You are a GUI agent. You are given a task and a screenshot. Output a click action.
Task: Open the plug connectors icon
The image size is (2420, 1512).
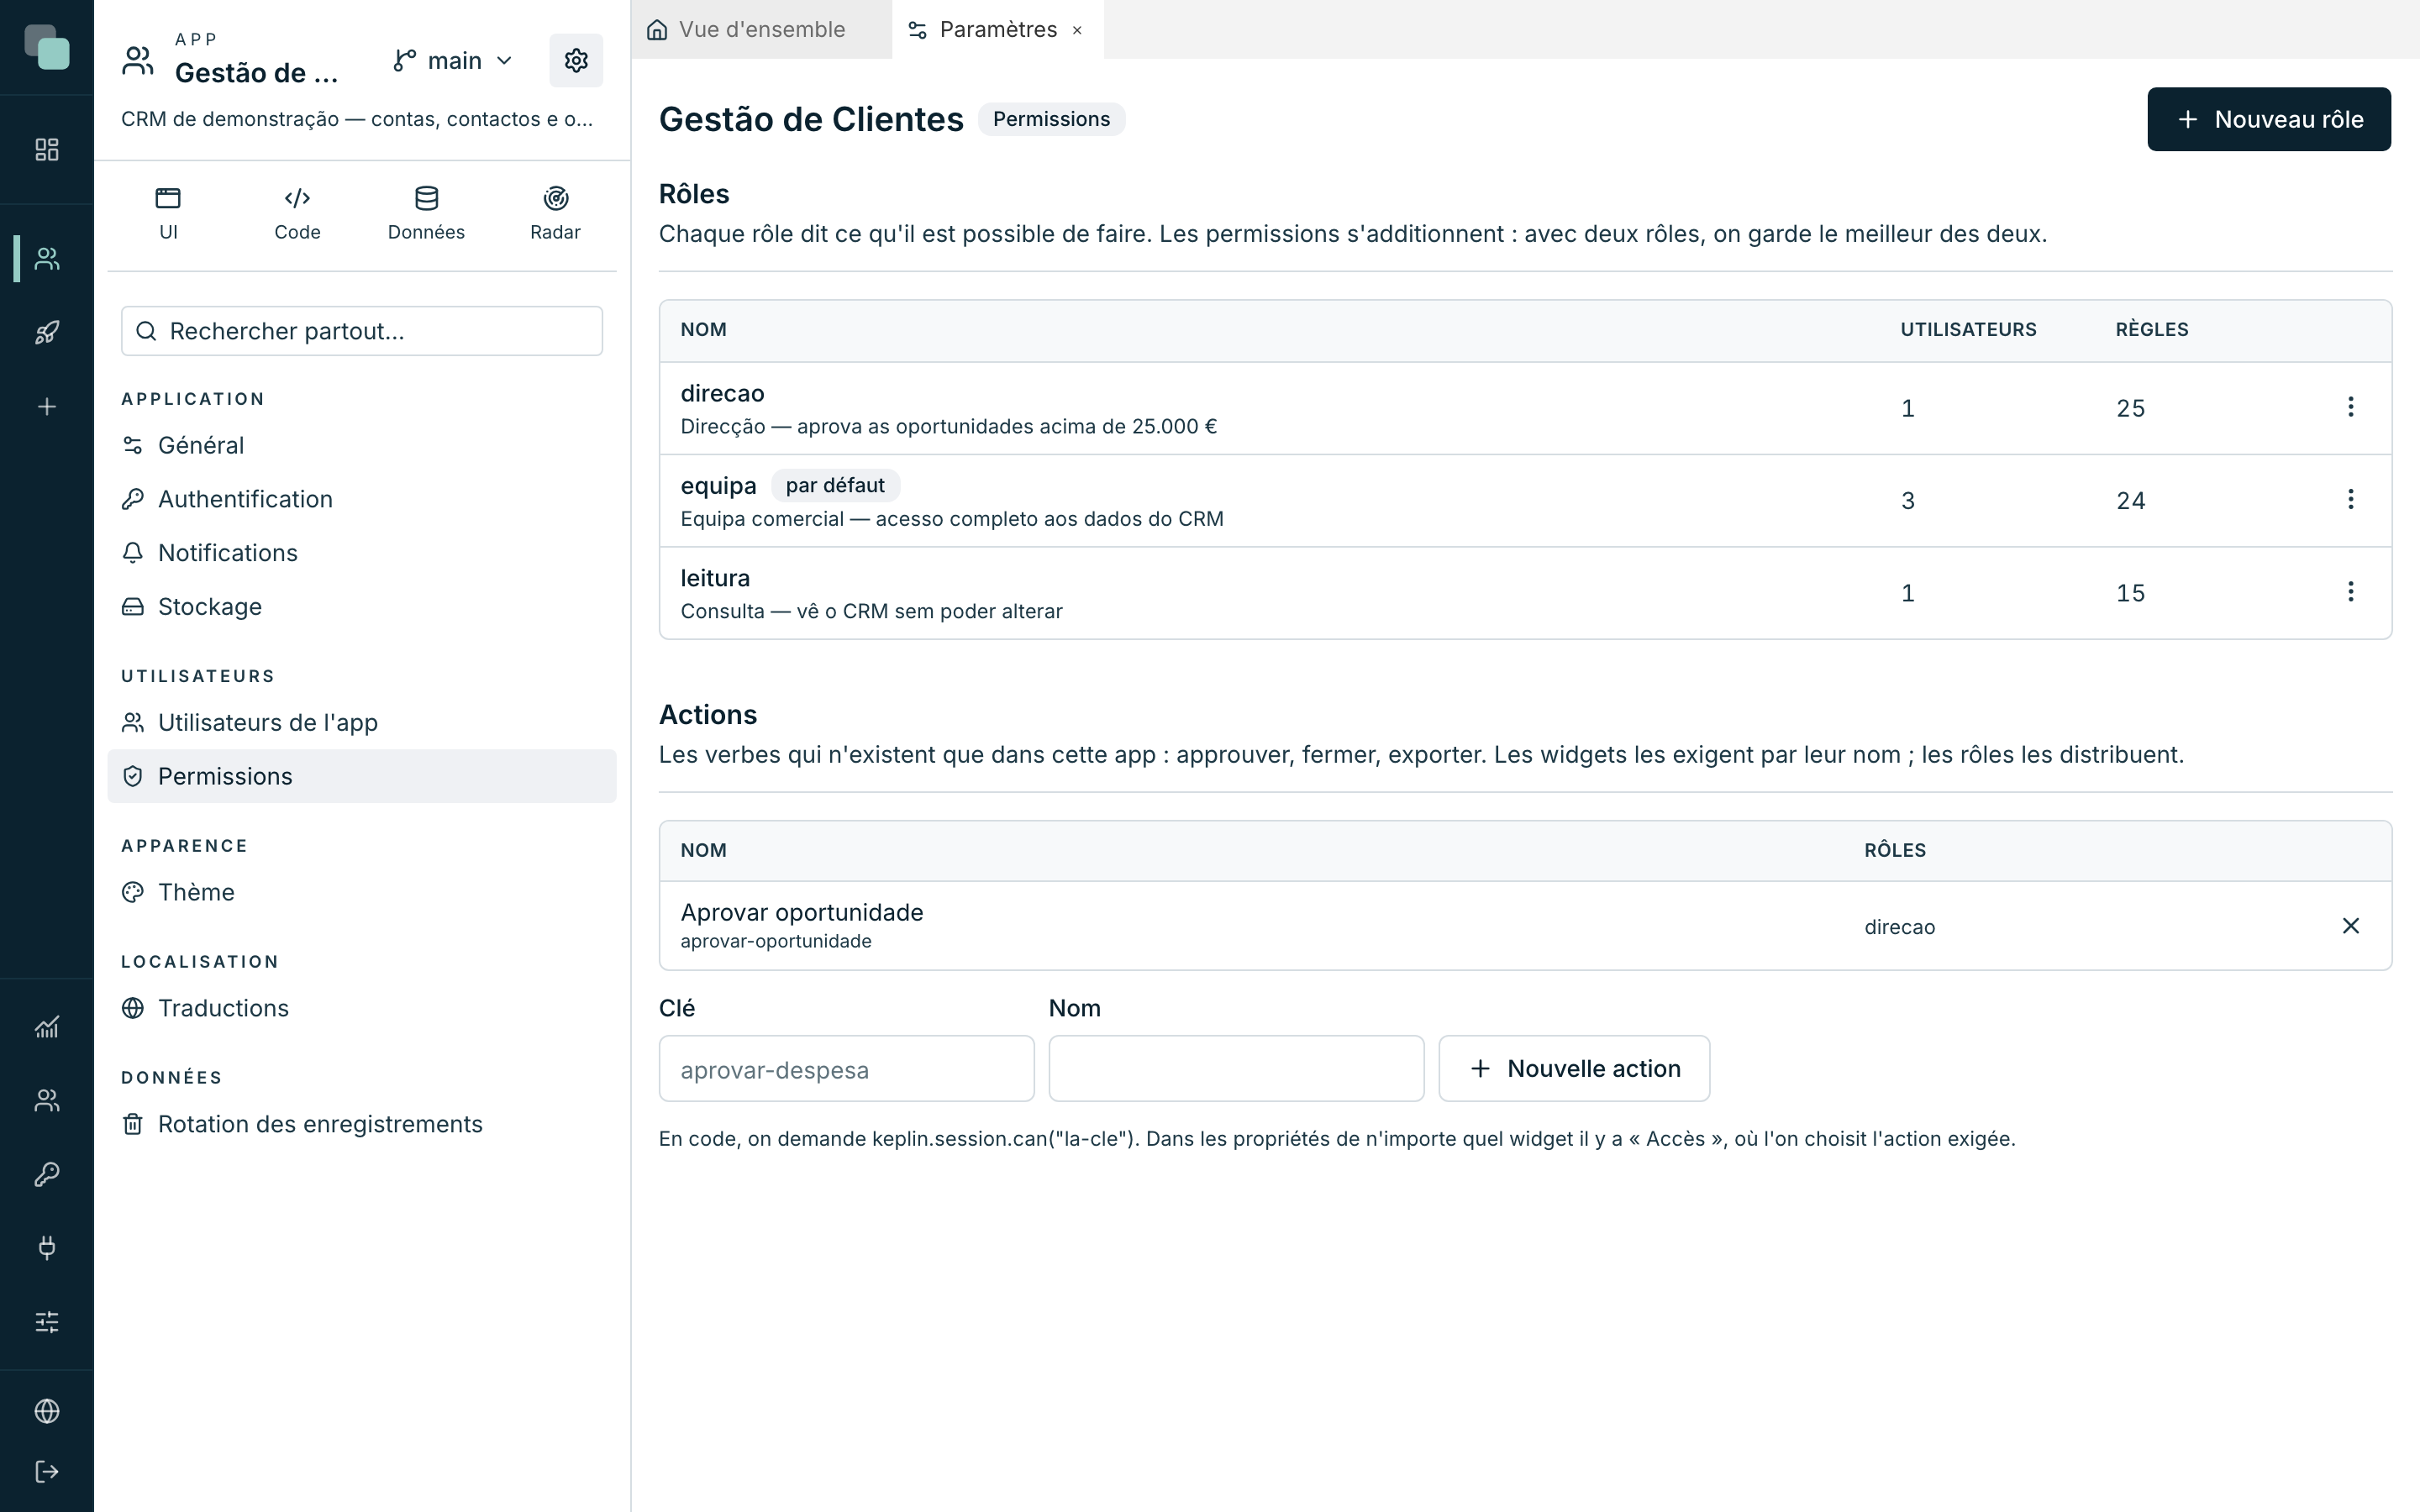pos(47,1248)
